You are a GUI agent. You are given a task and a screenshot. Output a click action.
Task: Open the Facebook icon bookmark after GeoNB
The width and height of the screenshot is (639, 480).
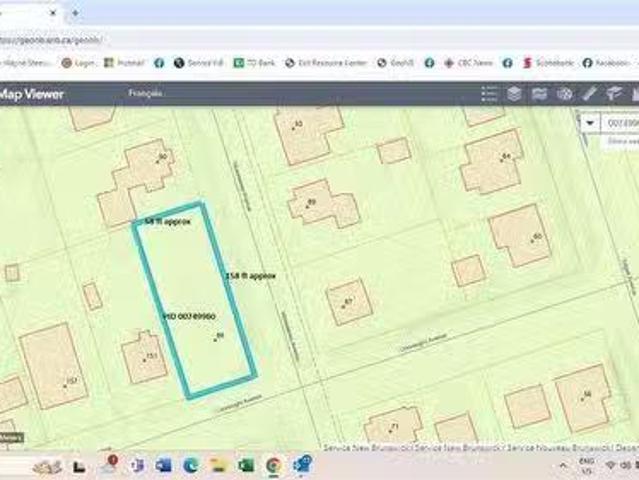[429, 63]
